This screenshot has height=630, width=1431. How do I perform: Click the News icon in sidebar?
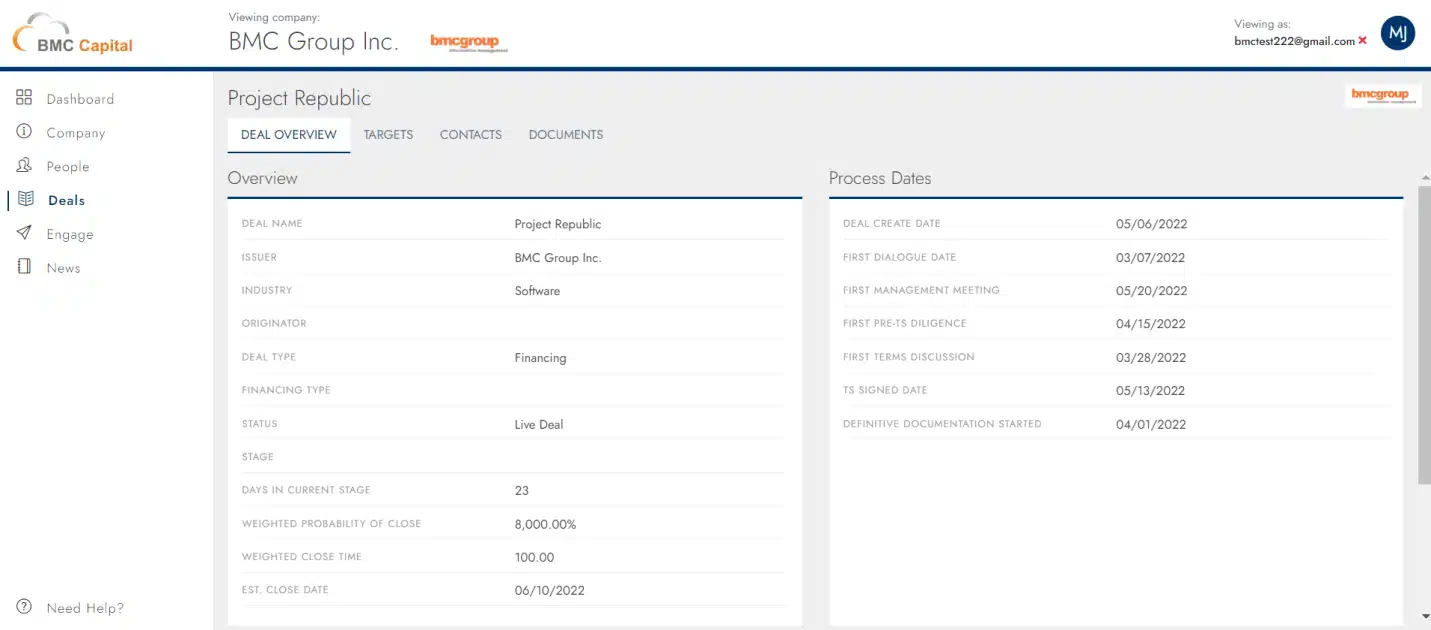tap(24, 267)
